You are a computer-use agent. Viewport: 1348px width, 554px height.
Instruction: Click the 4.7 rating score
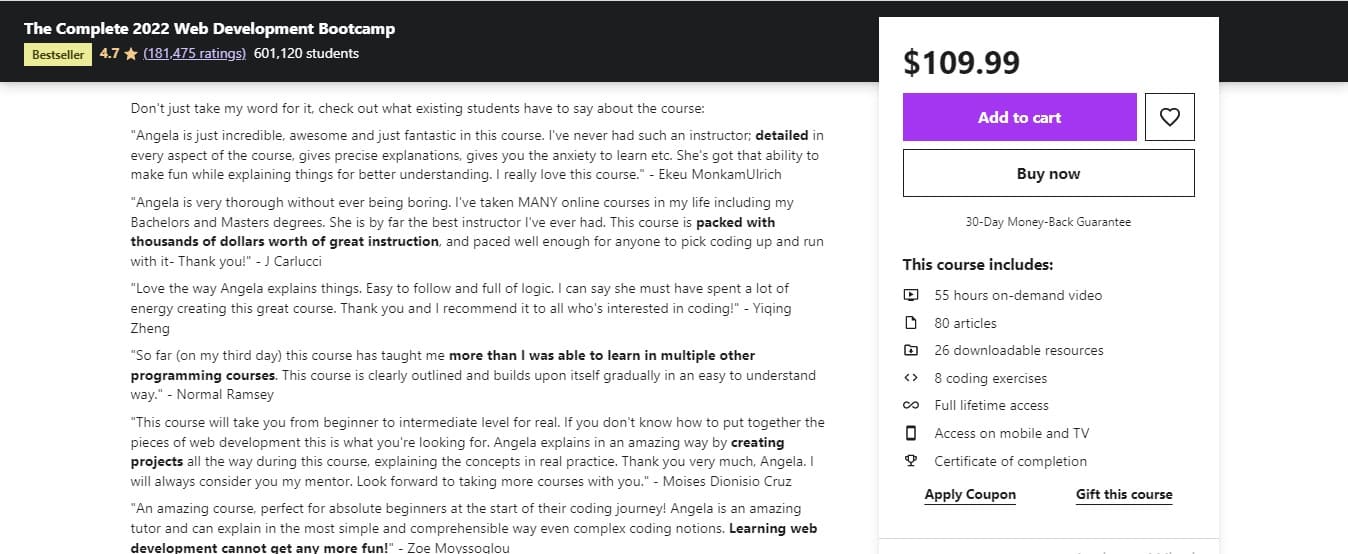pyautogui.click(x=109, y=53)
